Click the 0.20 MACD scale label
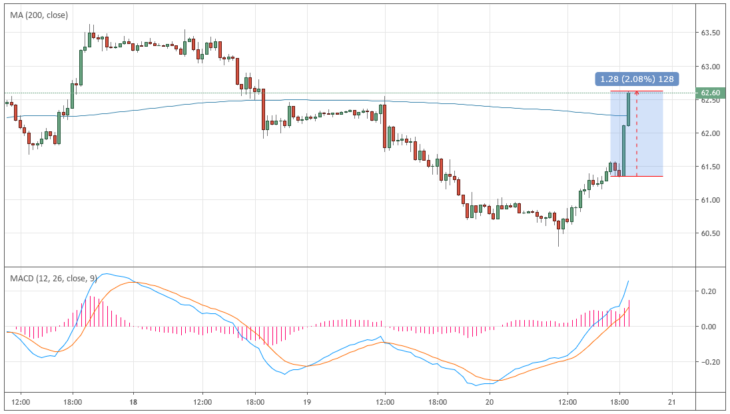The image size is (730, 414). [709, 292]
